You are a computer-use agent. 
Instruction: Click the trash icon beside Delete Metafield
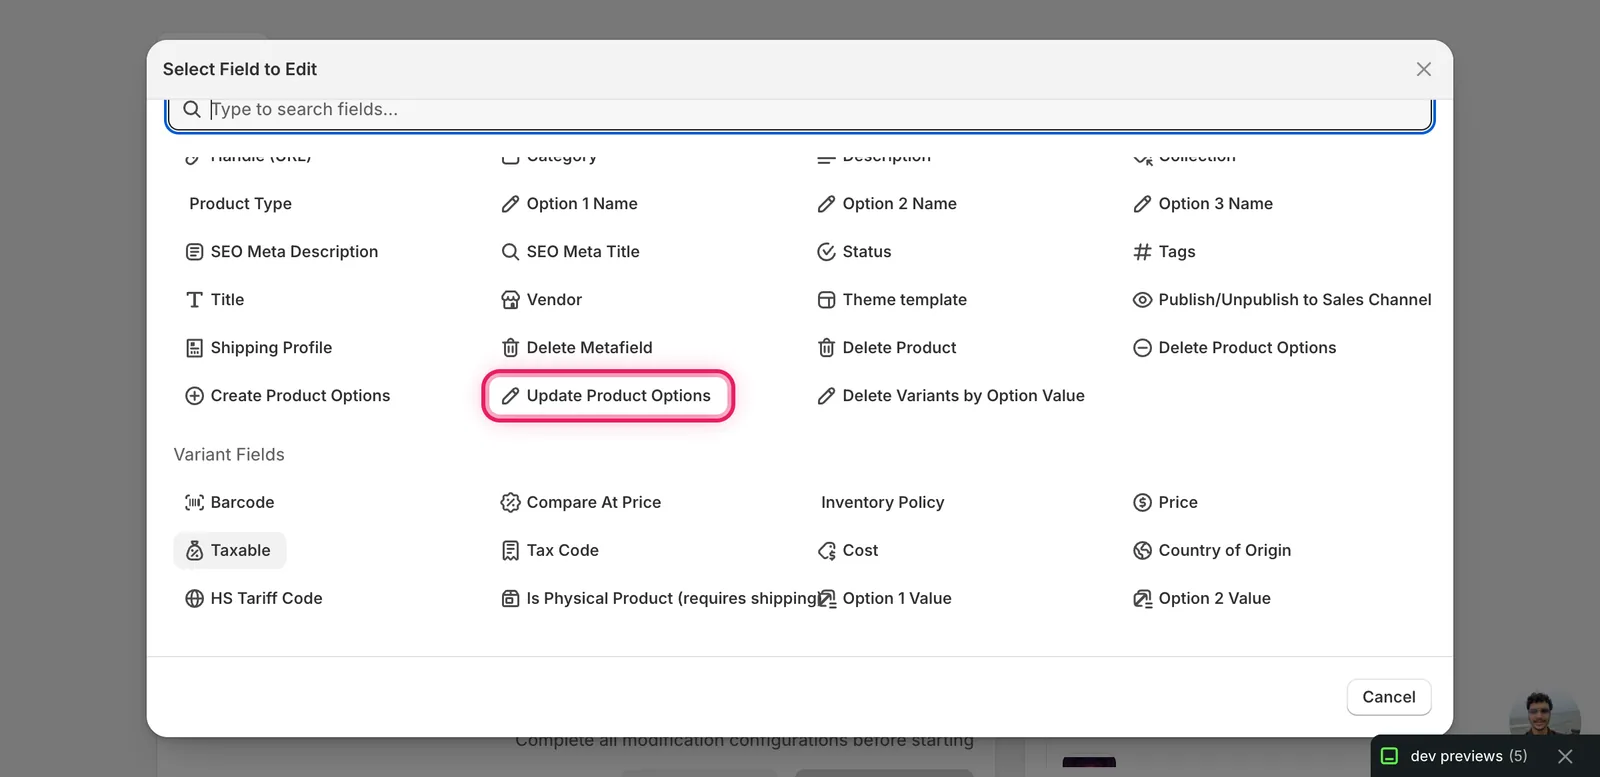510,348
